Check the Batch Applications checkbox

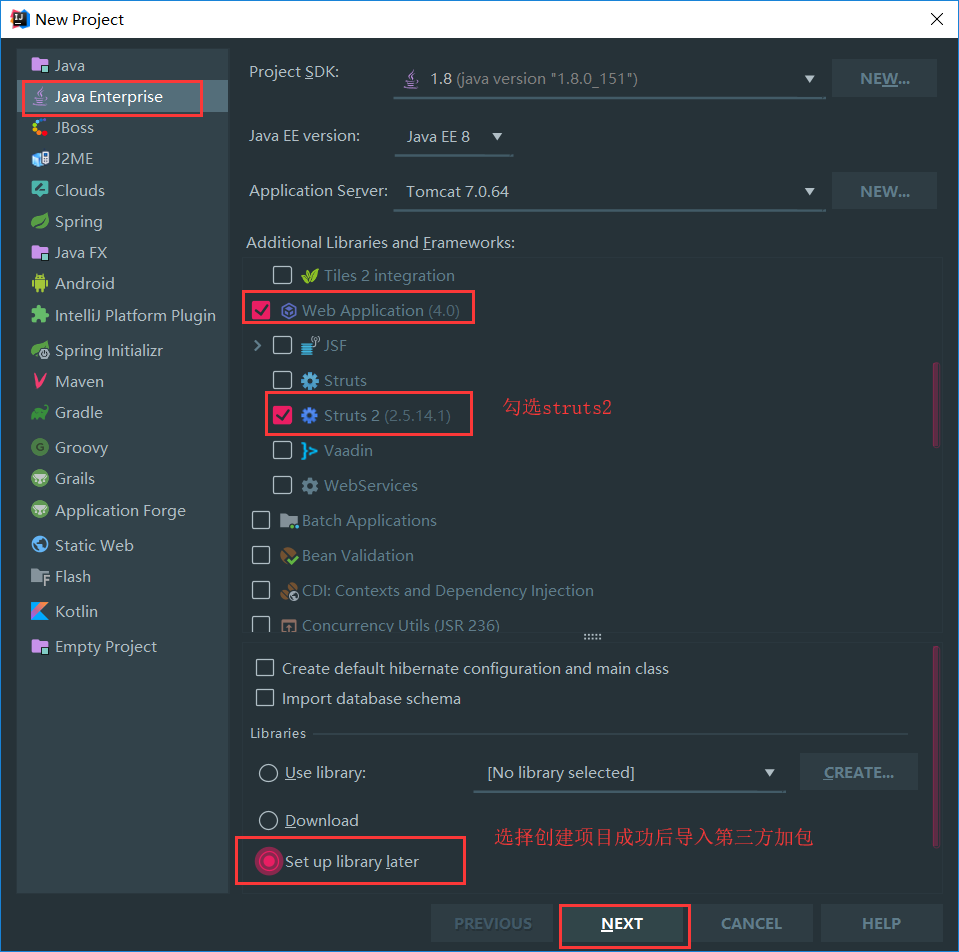click(x=261, y=520)
